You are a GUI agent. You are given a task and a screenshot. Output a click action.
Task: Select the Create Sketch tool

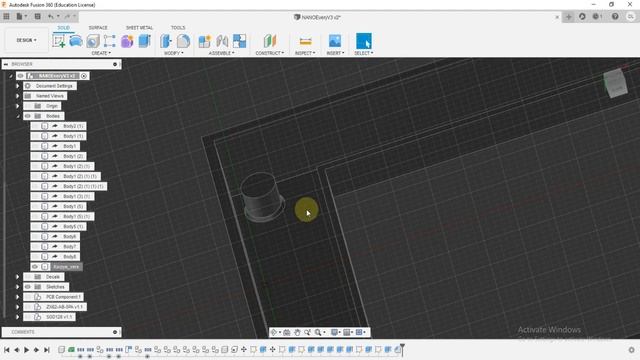point(59,41)
